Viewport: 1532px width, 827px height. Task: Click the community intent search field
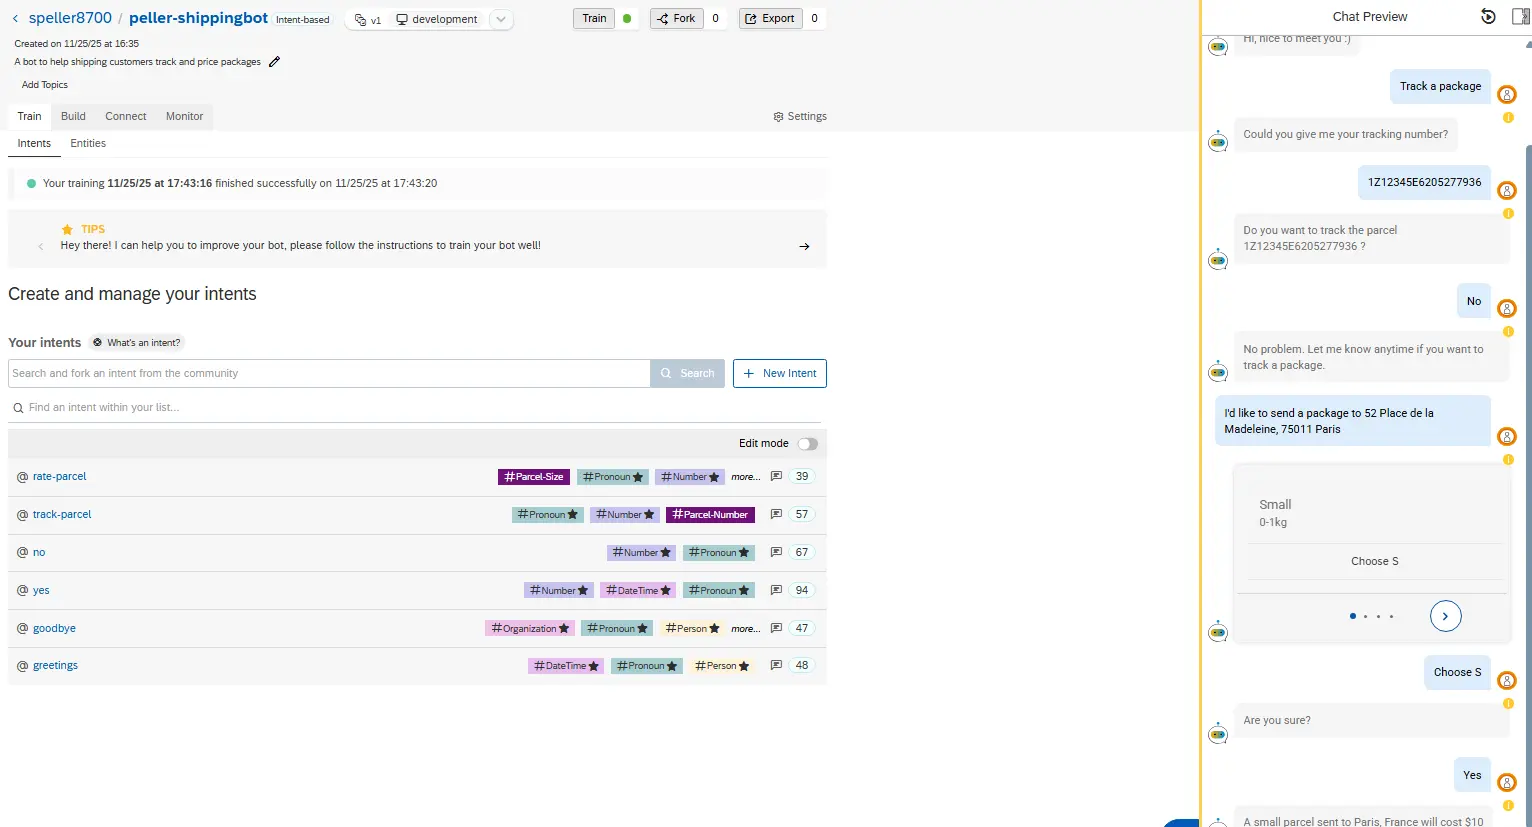pos(328,373)
